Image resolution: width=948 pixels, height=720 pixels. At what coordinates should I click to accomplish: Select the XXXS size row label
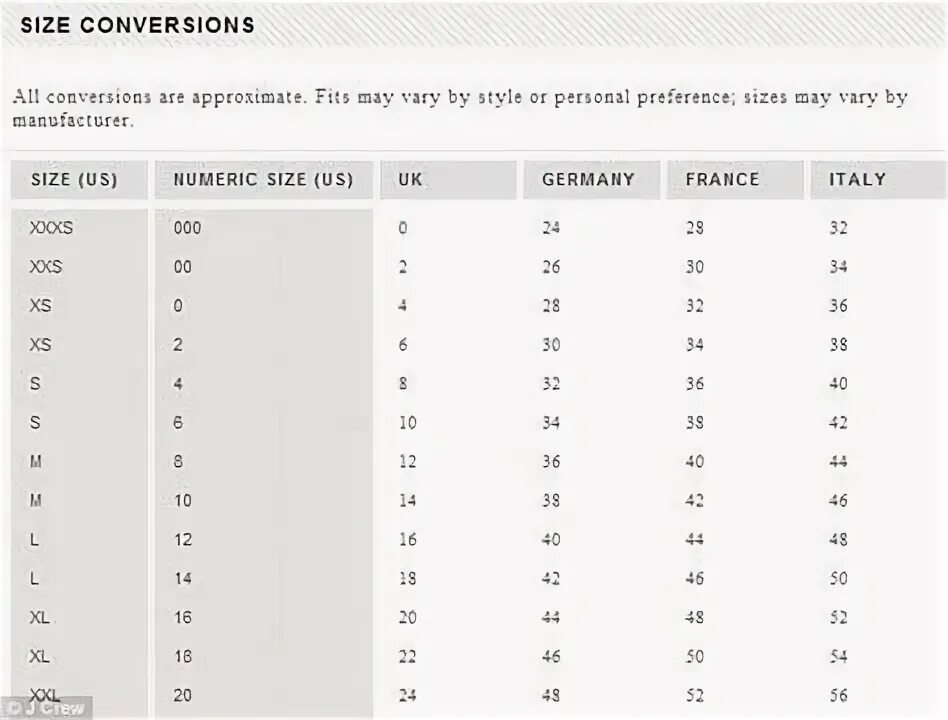click(51, 228)
